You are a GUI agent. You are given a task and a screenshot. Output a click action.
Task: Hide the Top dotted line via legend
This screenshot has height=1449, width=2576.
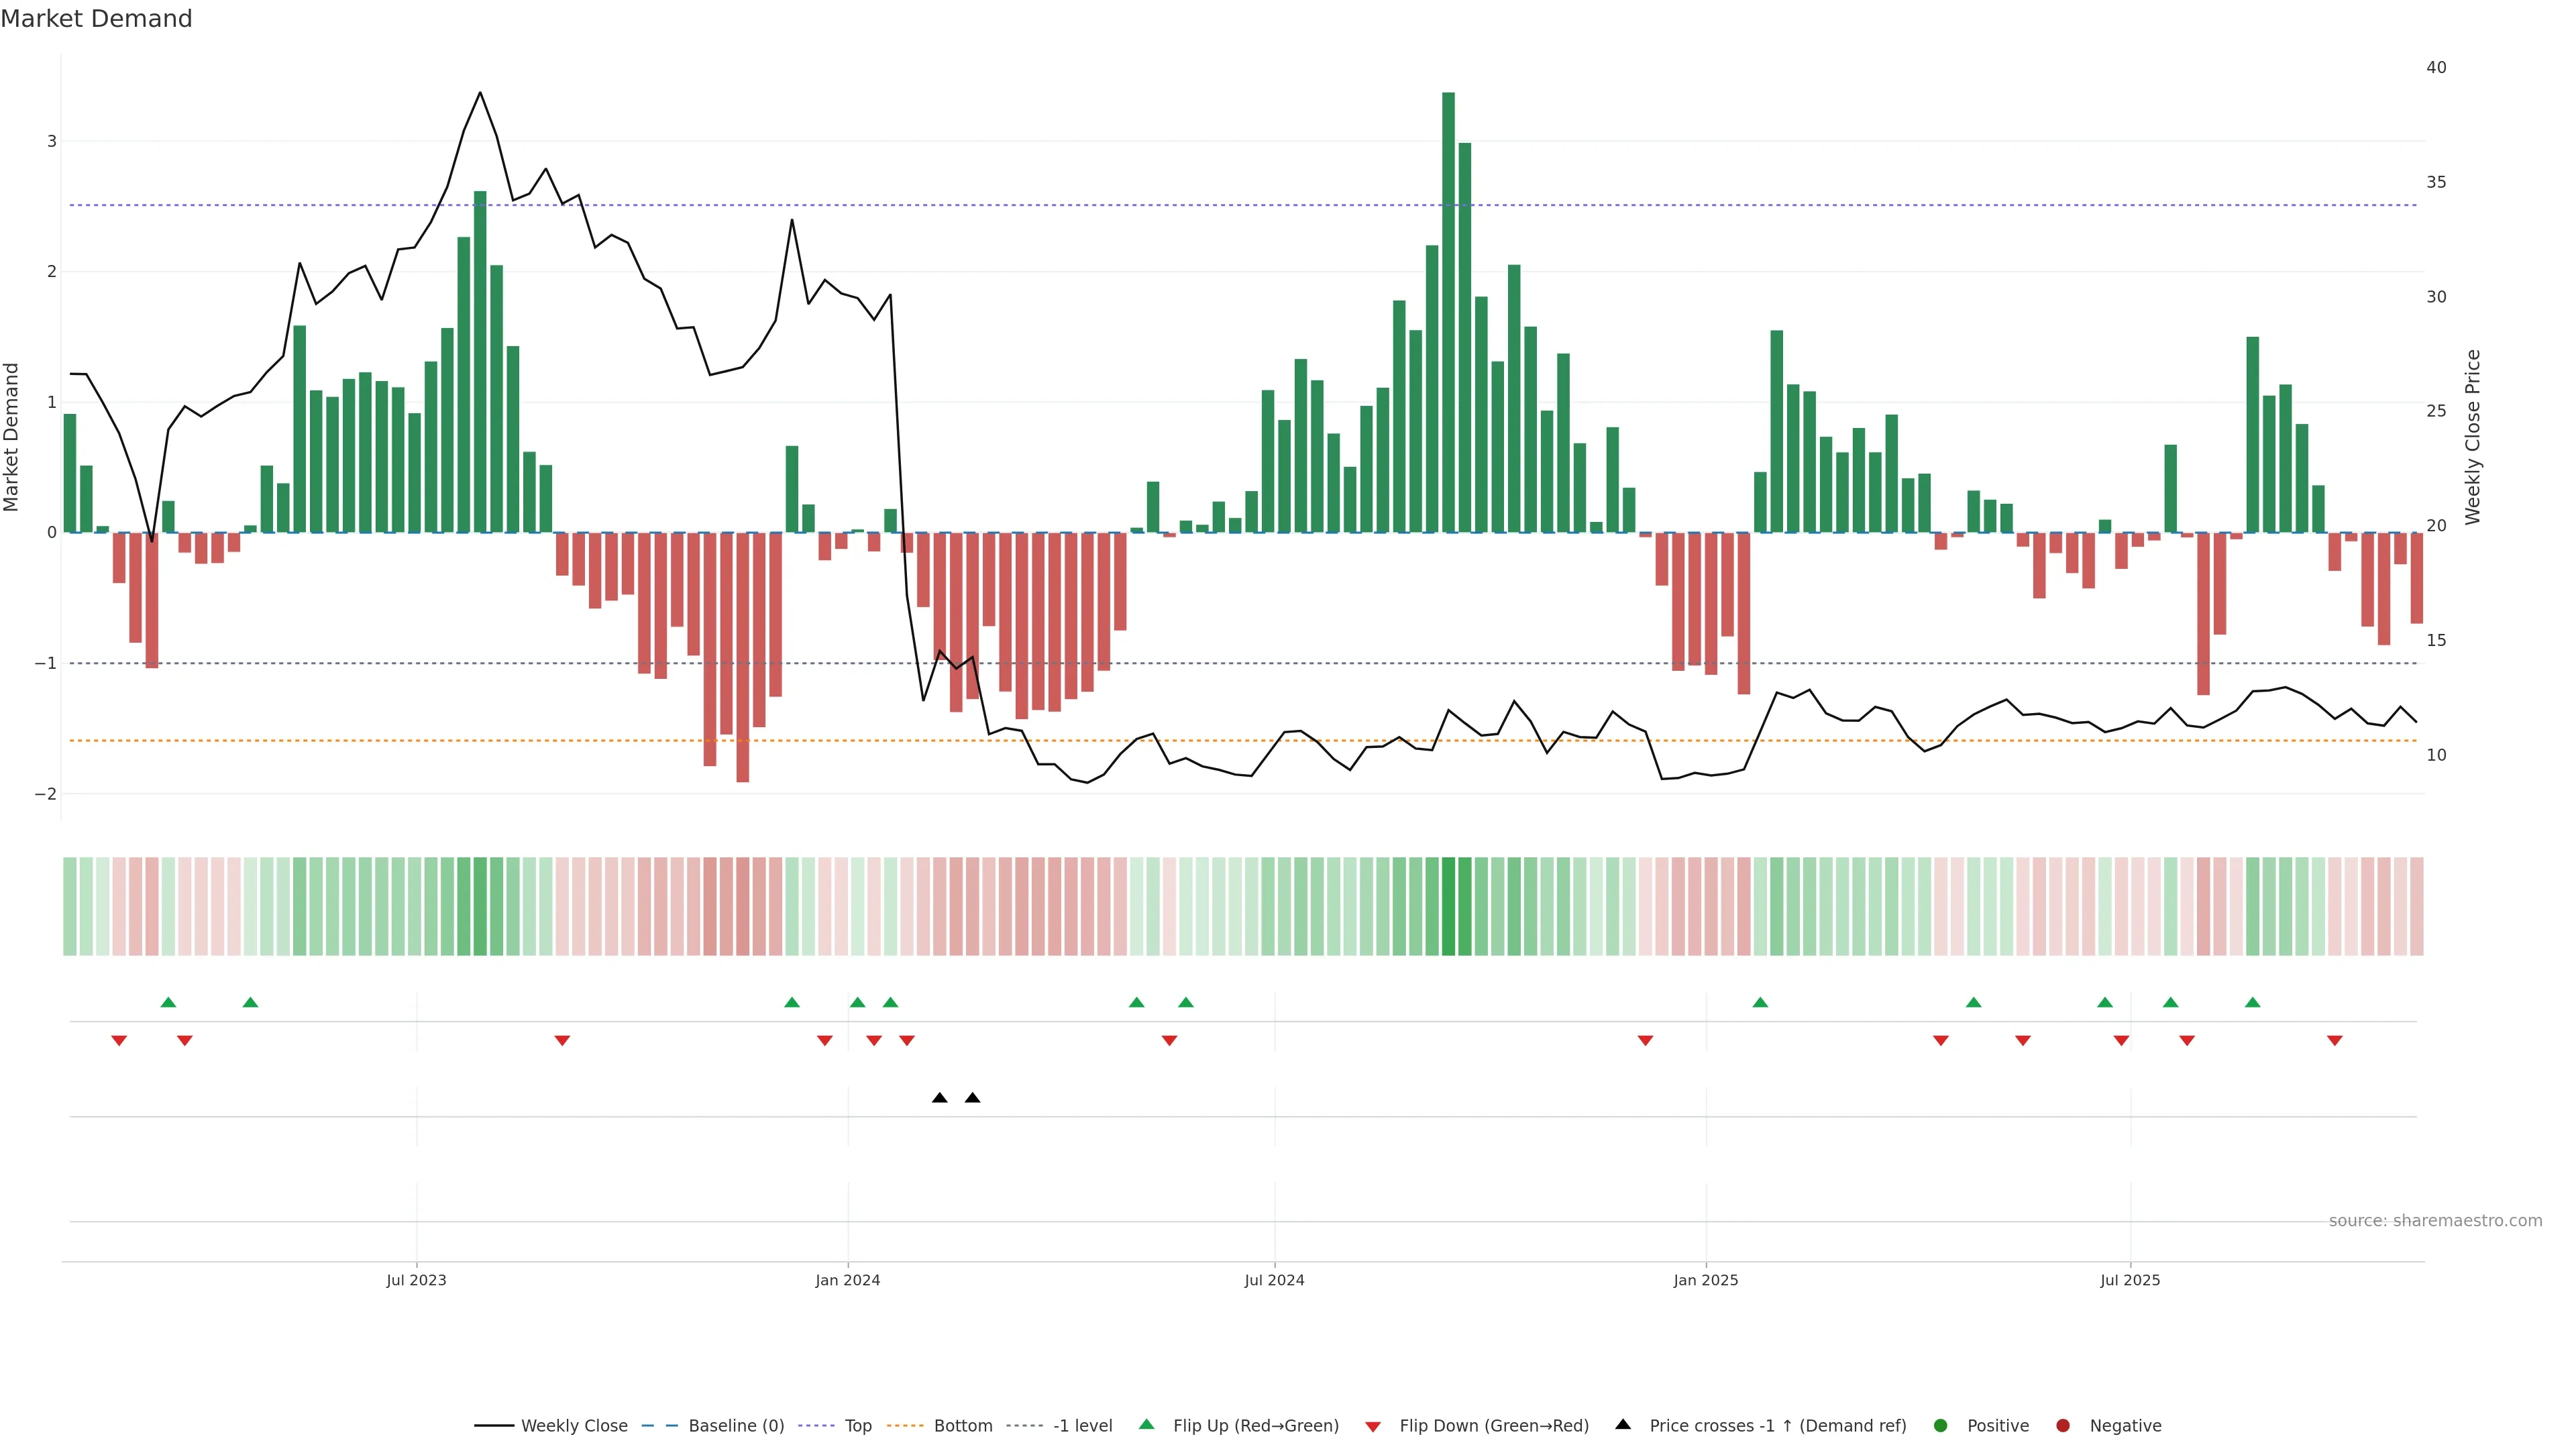click(857, 1425)
